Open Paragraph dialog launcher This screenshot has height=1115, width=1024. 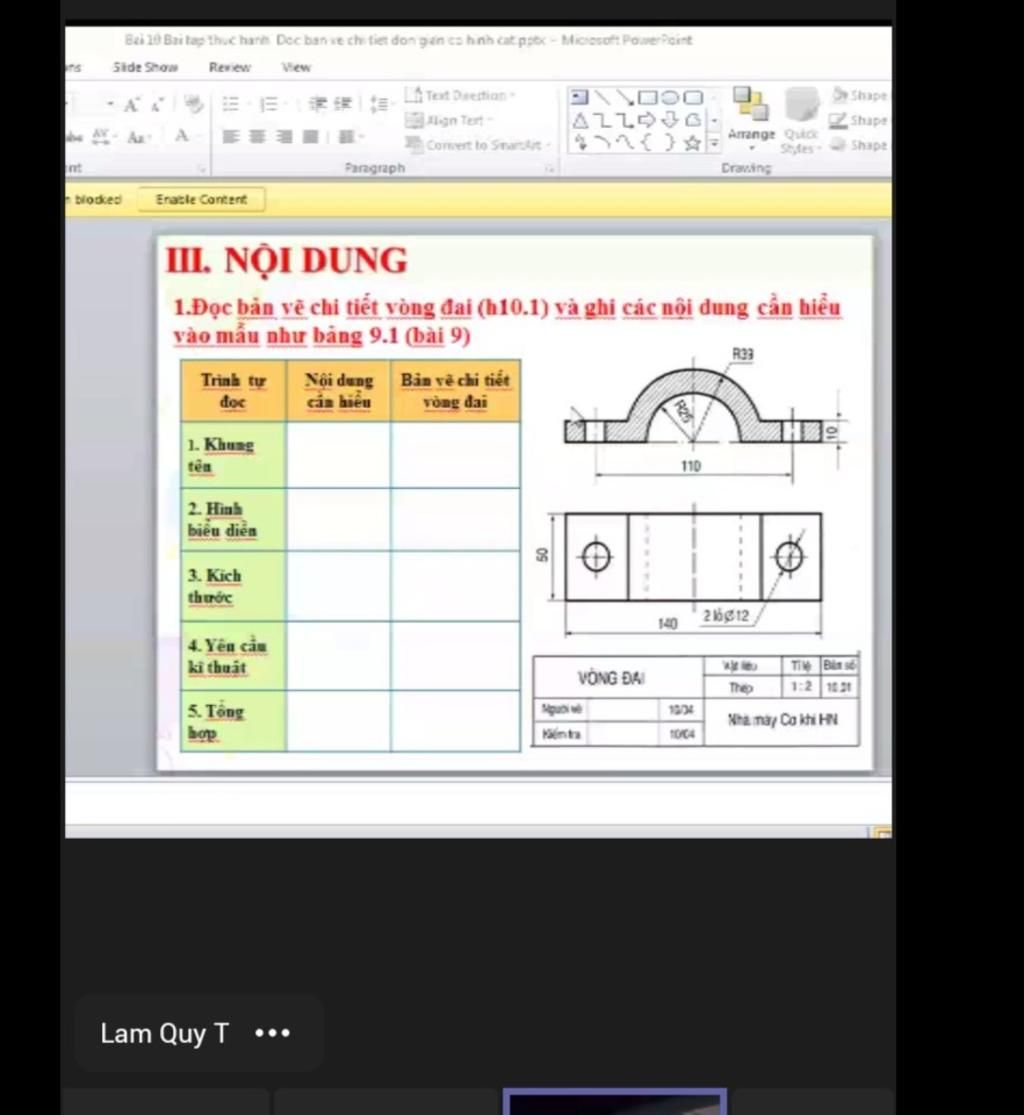pos(550,169)
